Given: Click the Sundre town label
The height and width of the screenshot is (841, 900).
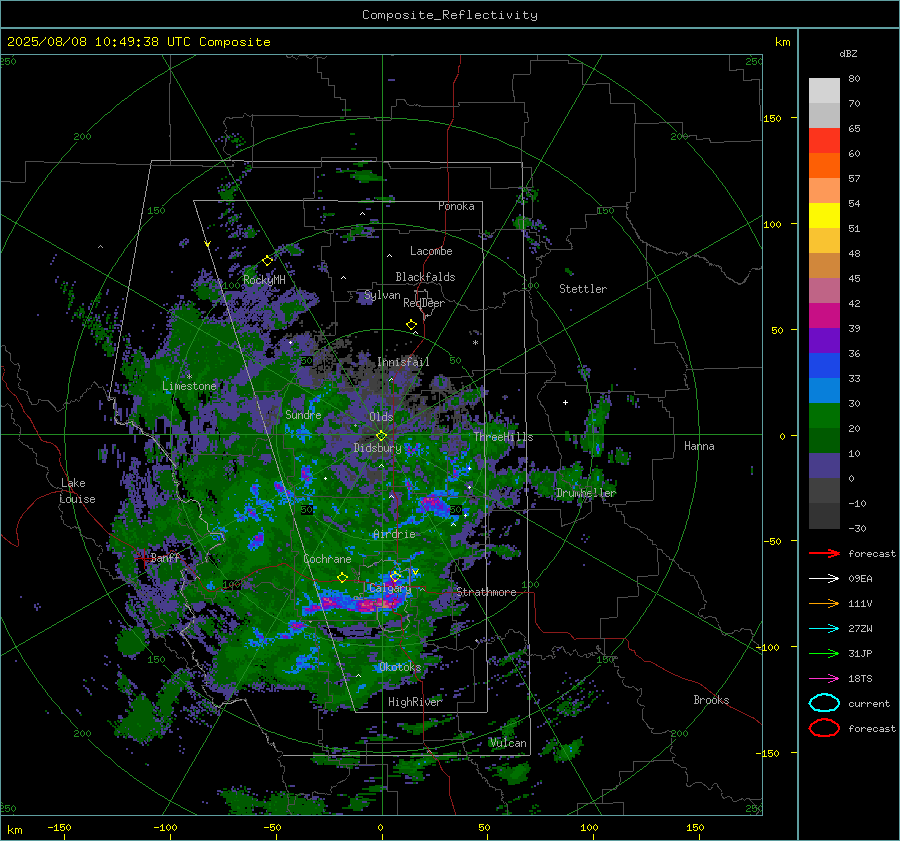Looking at the screenshot, I should 303,414.
